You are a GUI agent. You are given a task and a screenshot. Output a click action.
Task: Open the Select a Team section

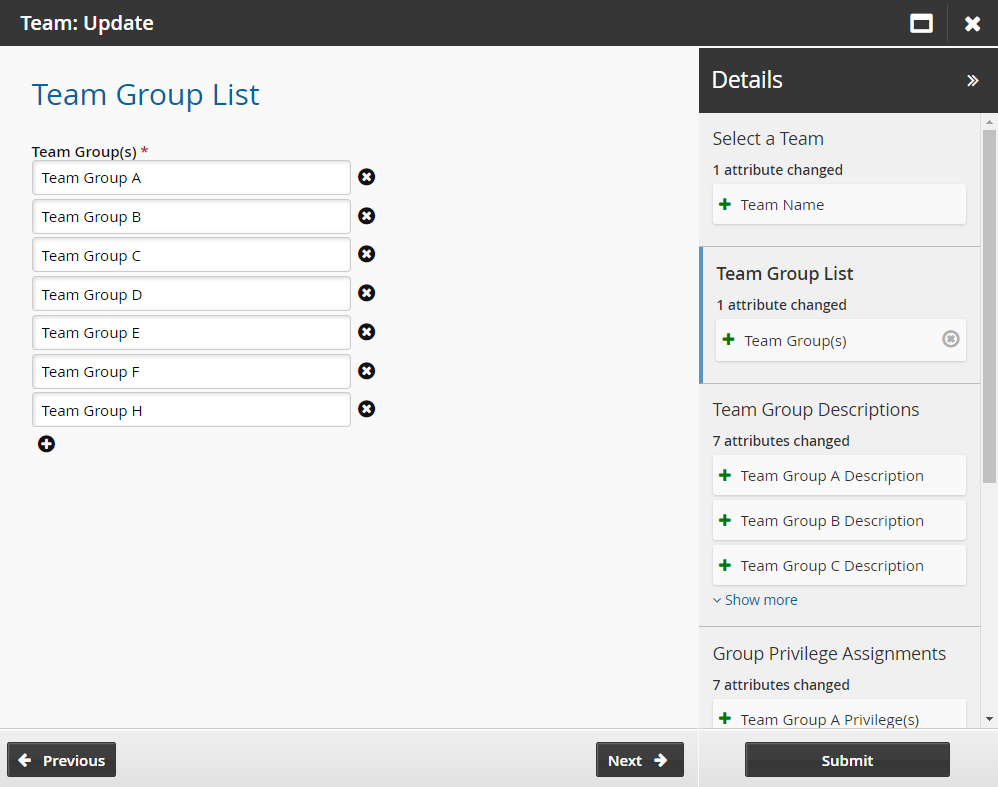tap(768, 139)
